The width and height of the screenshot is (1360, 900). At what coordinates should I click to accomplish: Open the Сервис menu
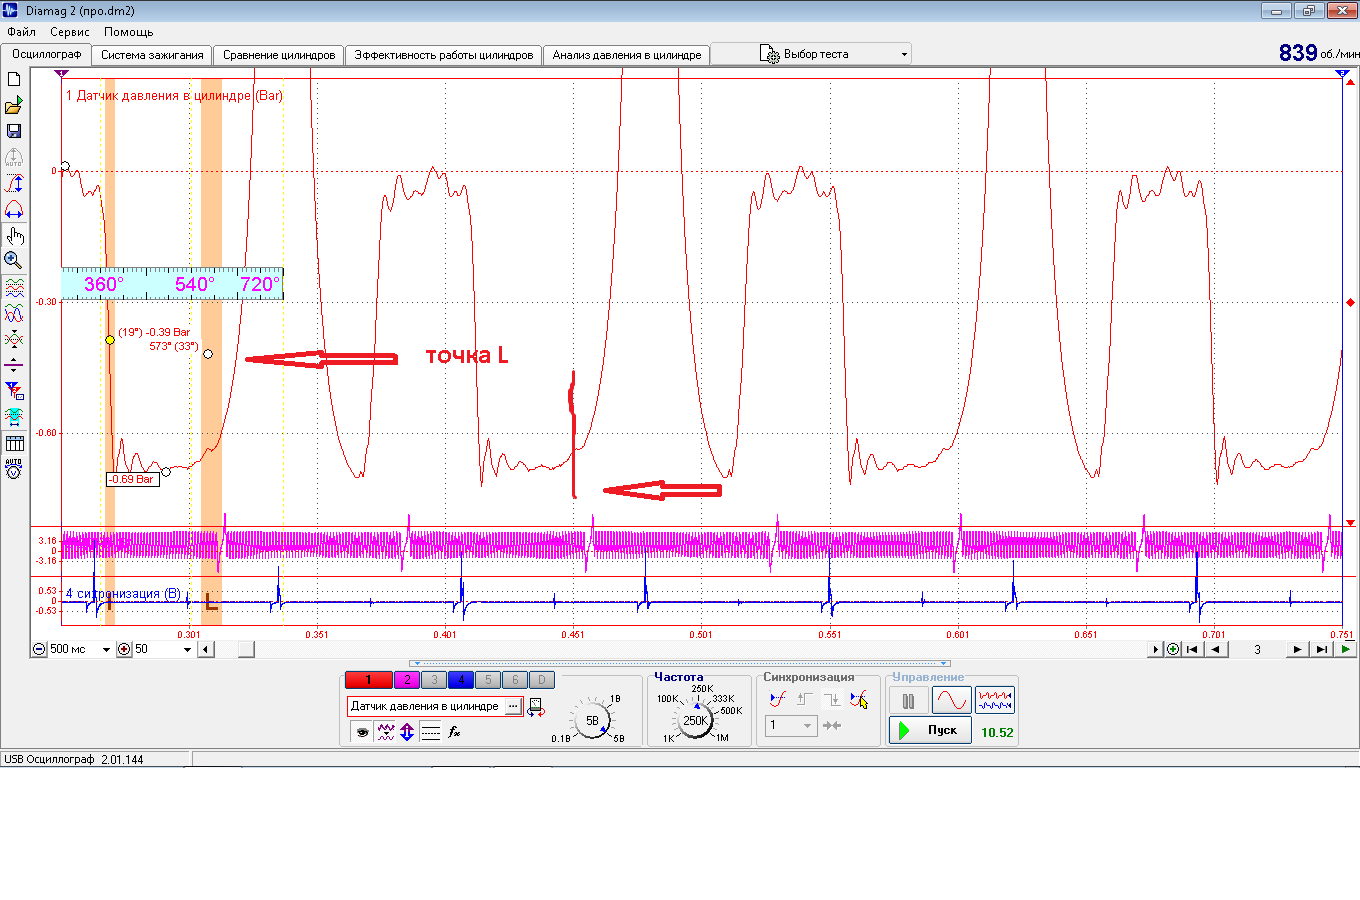(70, 32)
